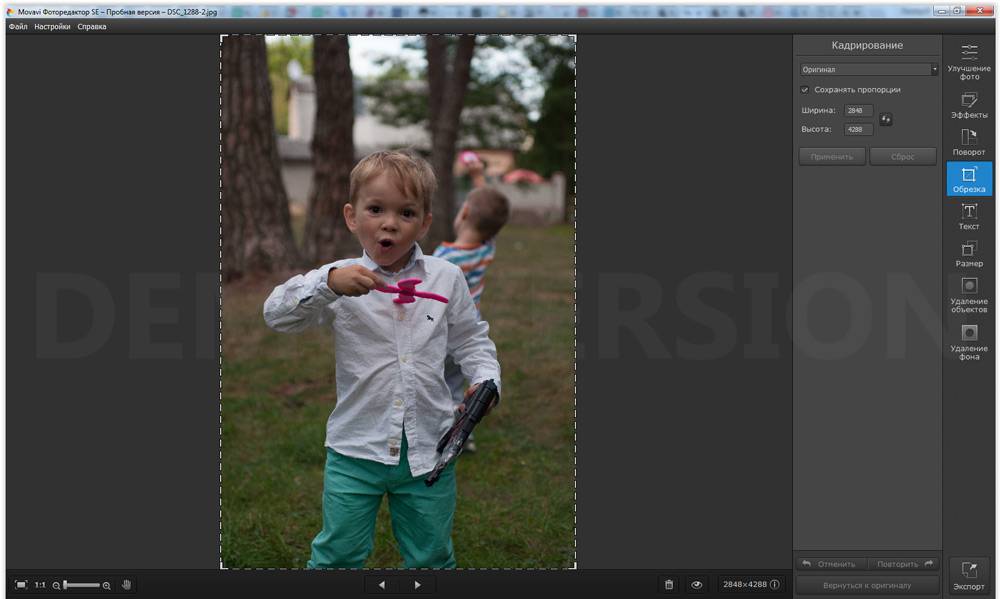Toggle the 1:1 actual size view
The image size is (1000, 599).
[40, 585]
